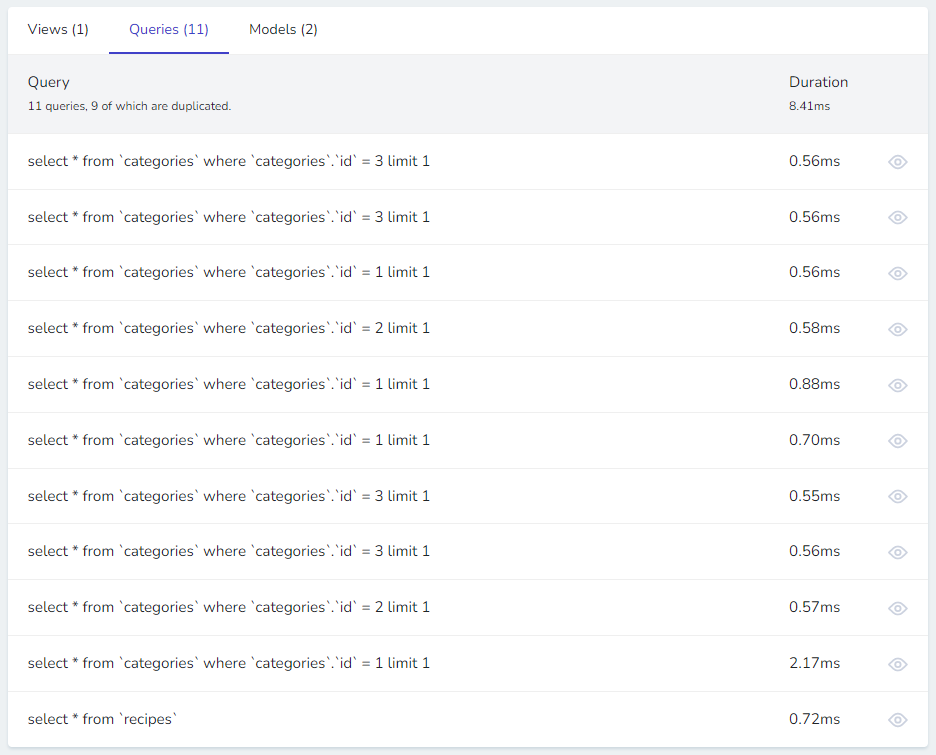The image size is (936, 755).
Task: Open the Models tab
Action: (x=283, y=30)
